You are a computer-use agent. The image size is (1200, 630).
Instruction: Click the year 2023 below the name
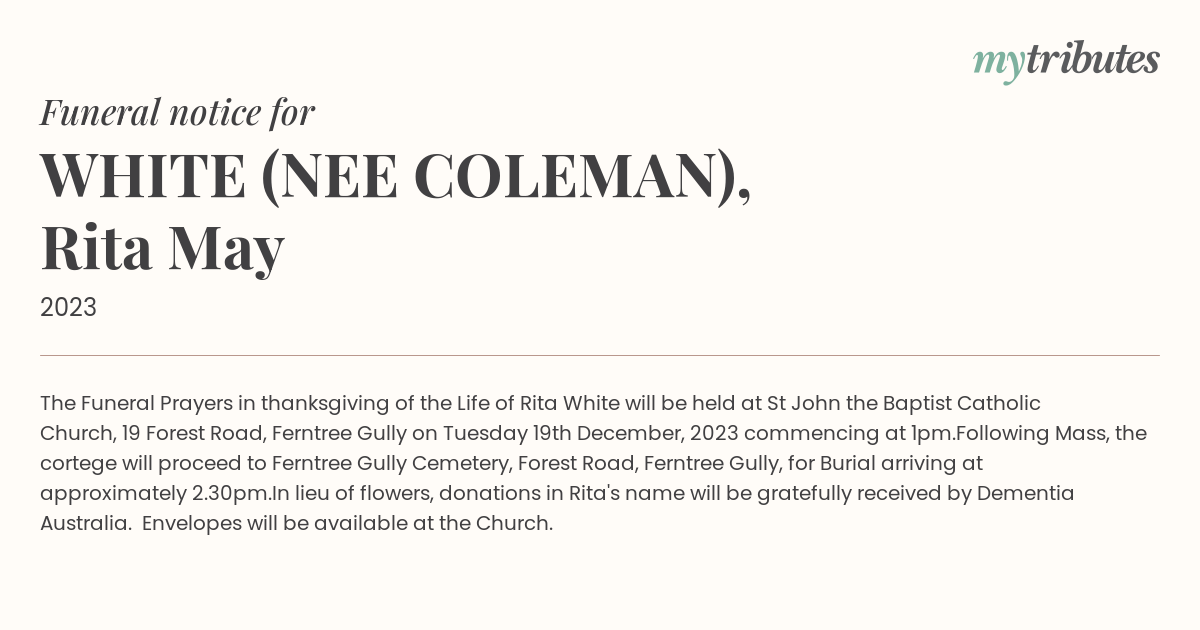pyautogui.click(x=68, y=307)
